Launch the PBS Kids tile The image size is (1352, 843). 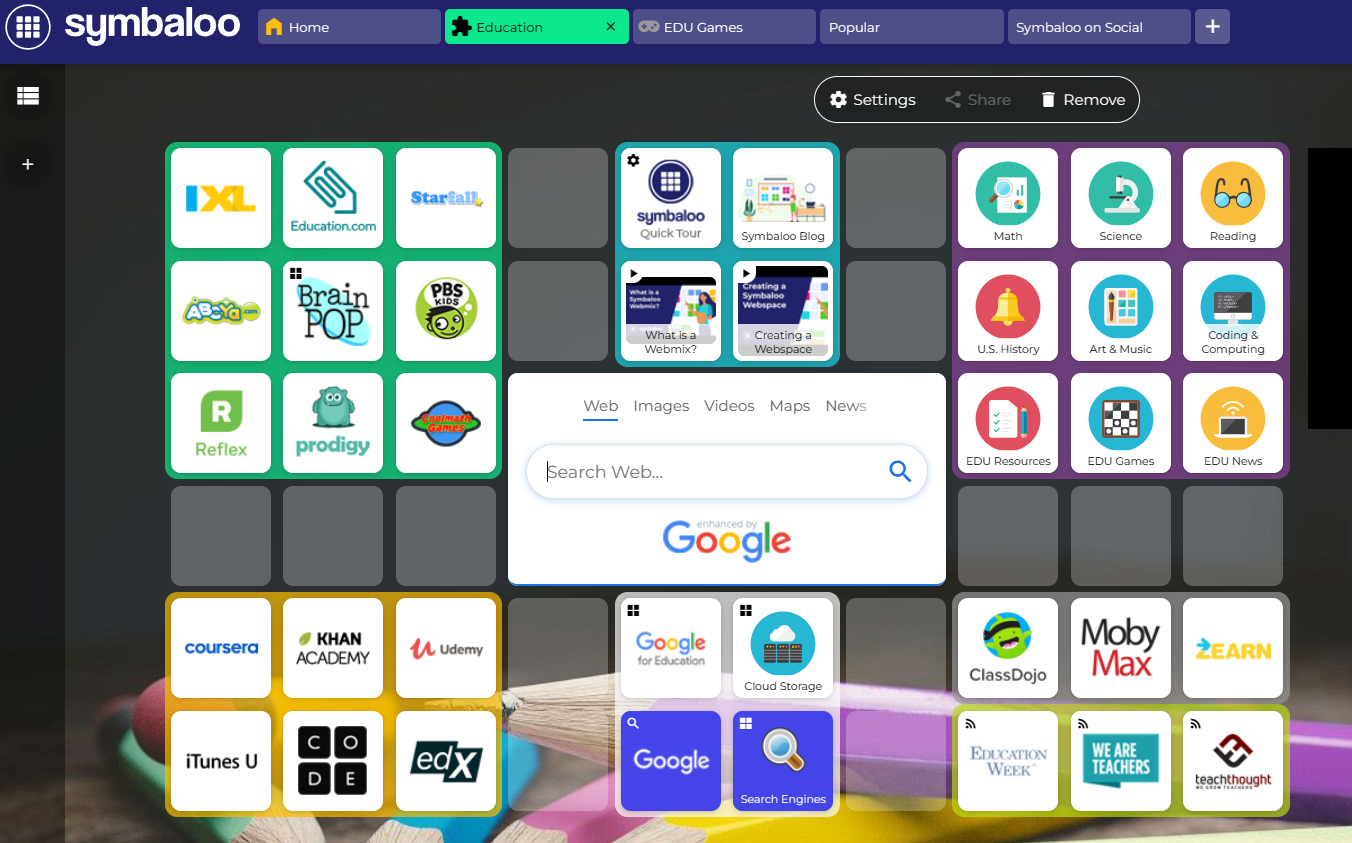[x=446, y=311]
